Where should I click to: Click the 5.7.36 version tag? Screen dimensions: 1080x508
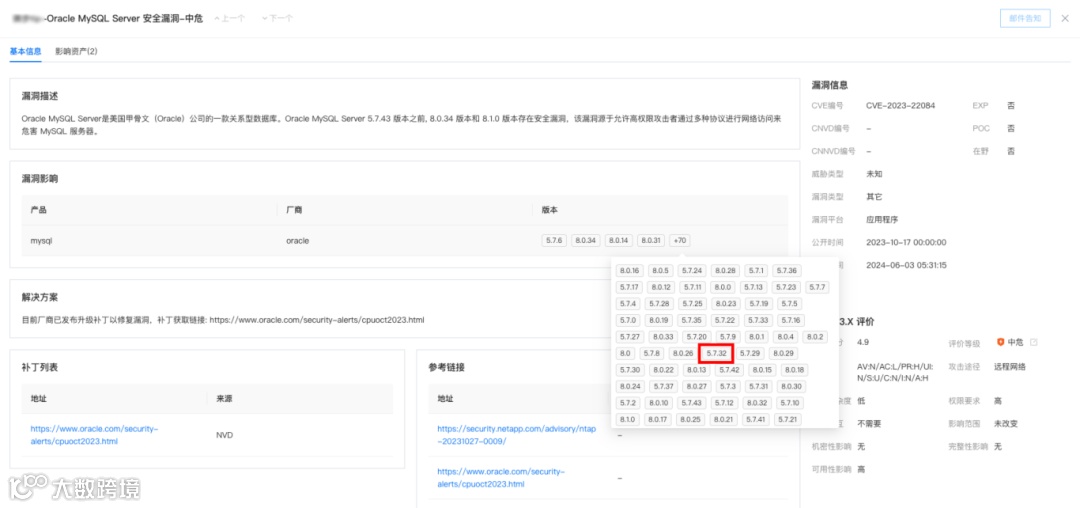coord(786,271)
